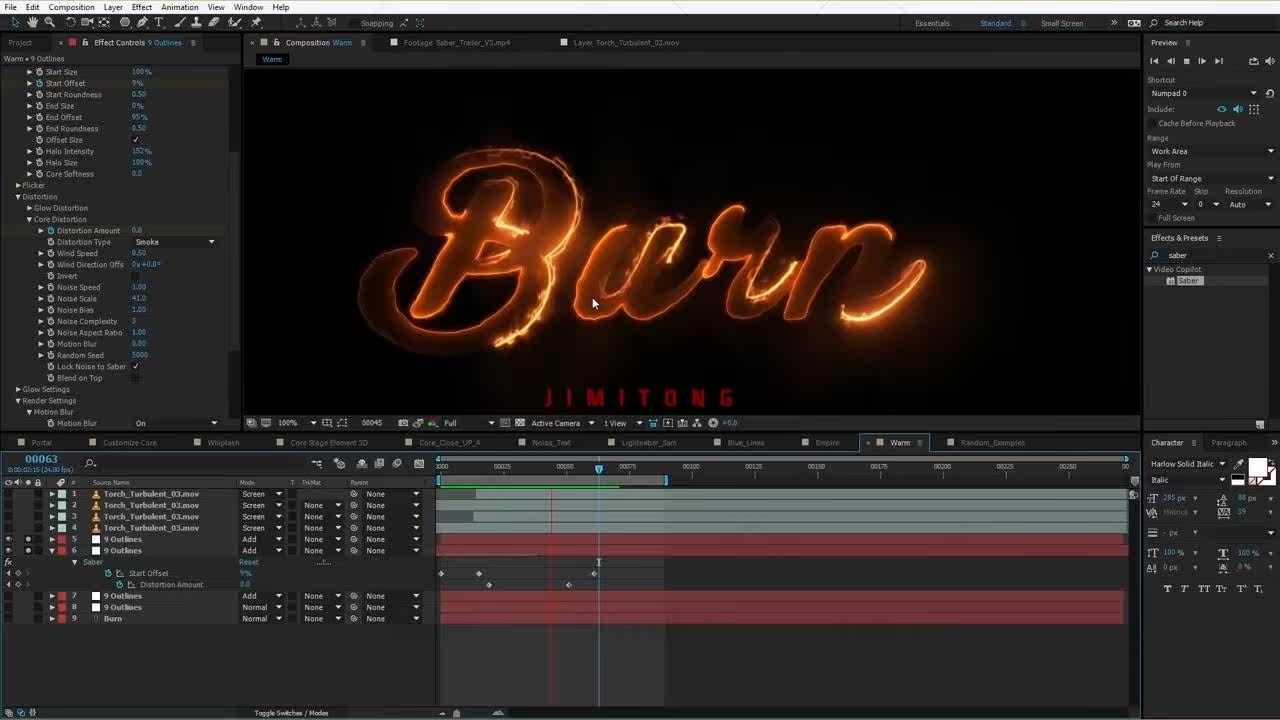Open the composition mini-flowchart in timeline

[317, 463]
